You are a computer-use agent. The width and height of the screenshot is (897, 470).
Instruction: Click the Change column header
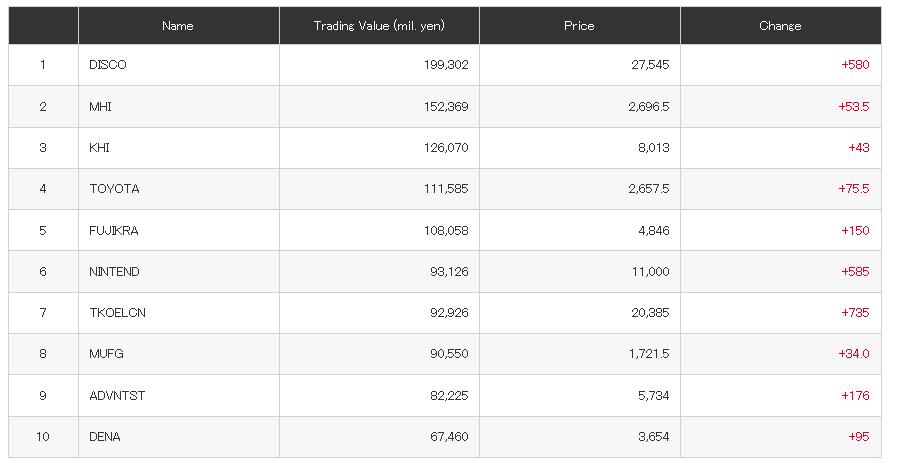(780, 26)
